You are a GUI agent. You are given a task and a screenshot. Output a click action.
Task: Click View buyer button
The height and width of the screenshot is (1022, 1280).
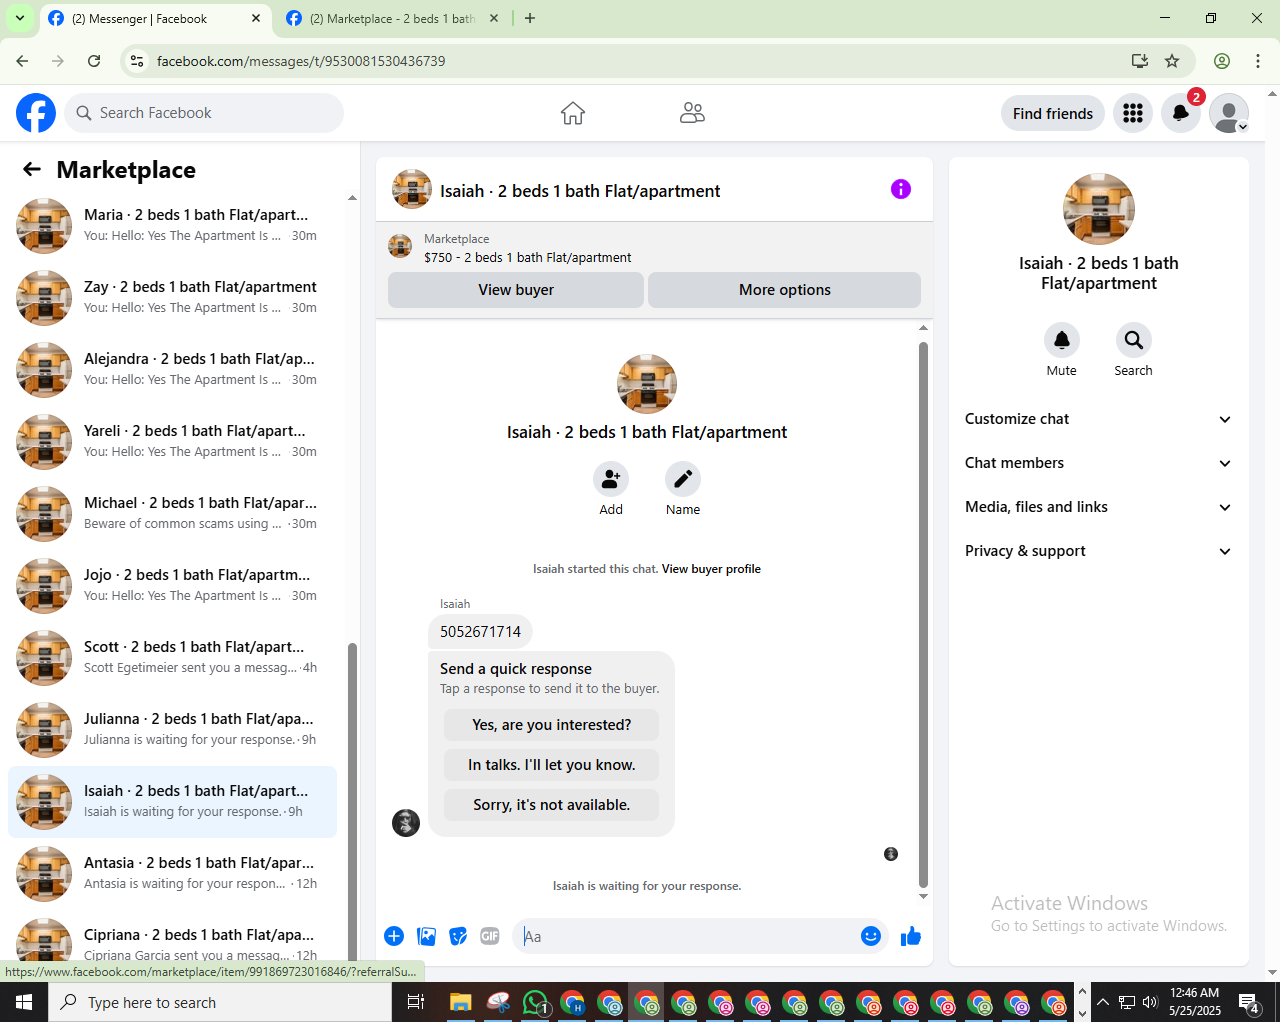(516, 290)
